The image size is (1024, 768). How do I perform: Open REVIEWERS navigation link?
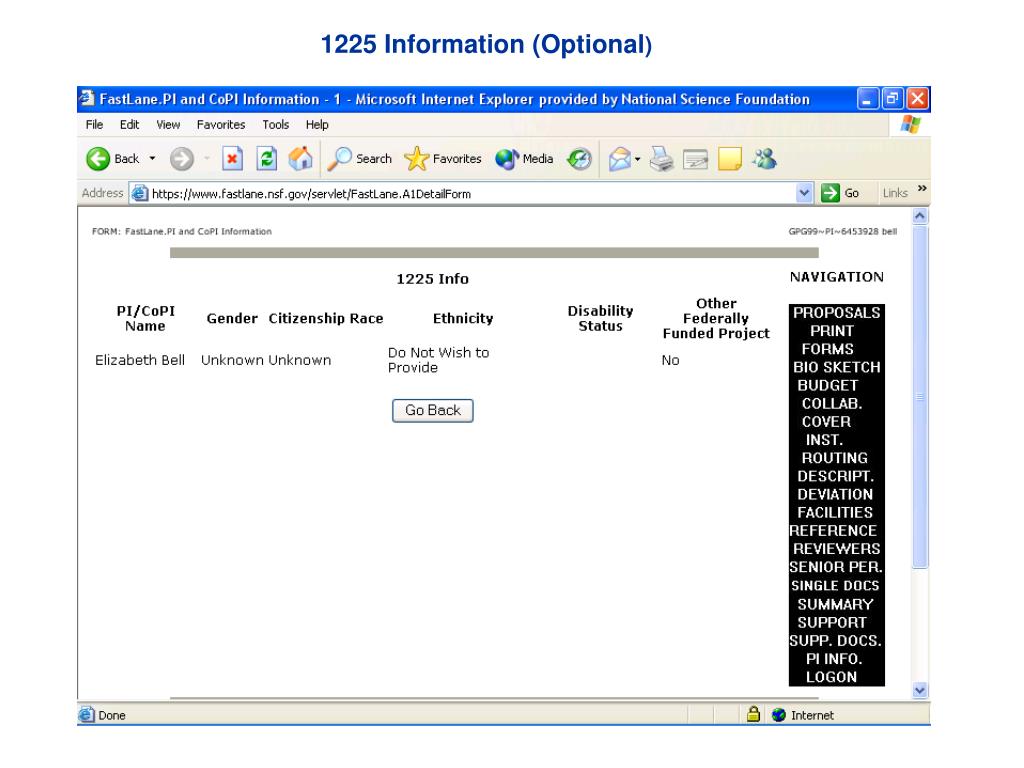tap(837, 549)
